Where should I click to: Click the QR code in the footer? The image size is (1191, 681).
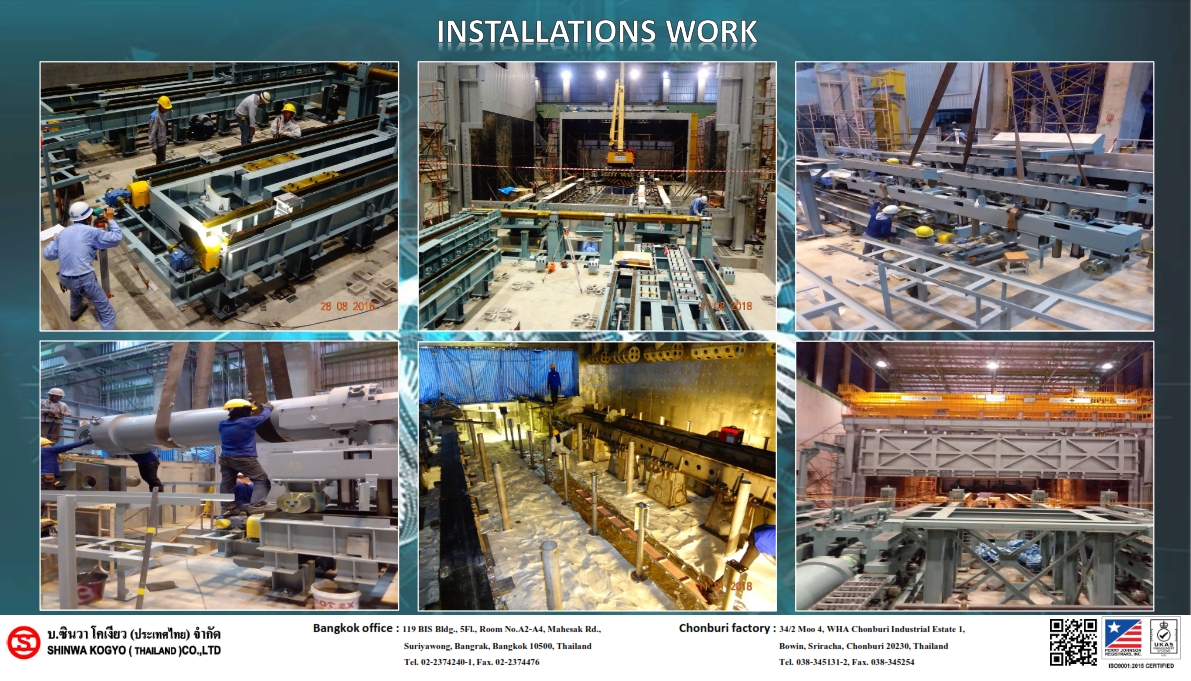click(x=1072, y=641)
